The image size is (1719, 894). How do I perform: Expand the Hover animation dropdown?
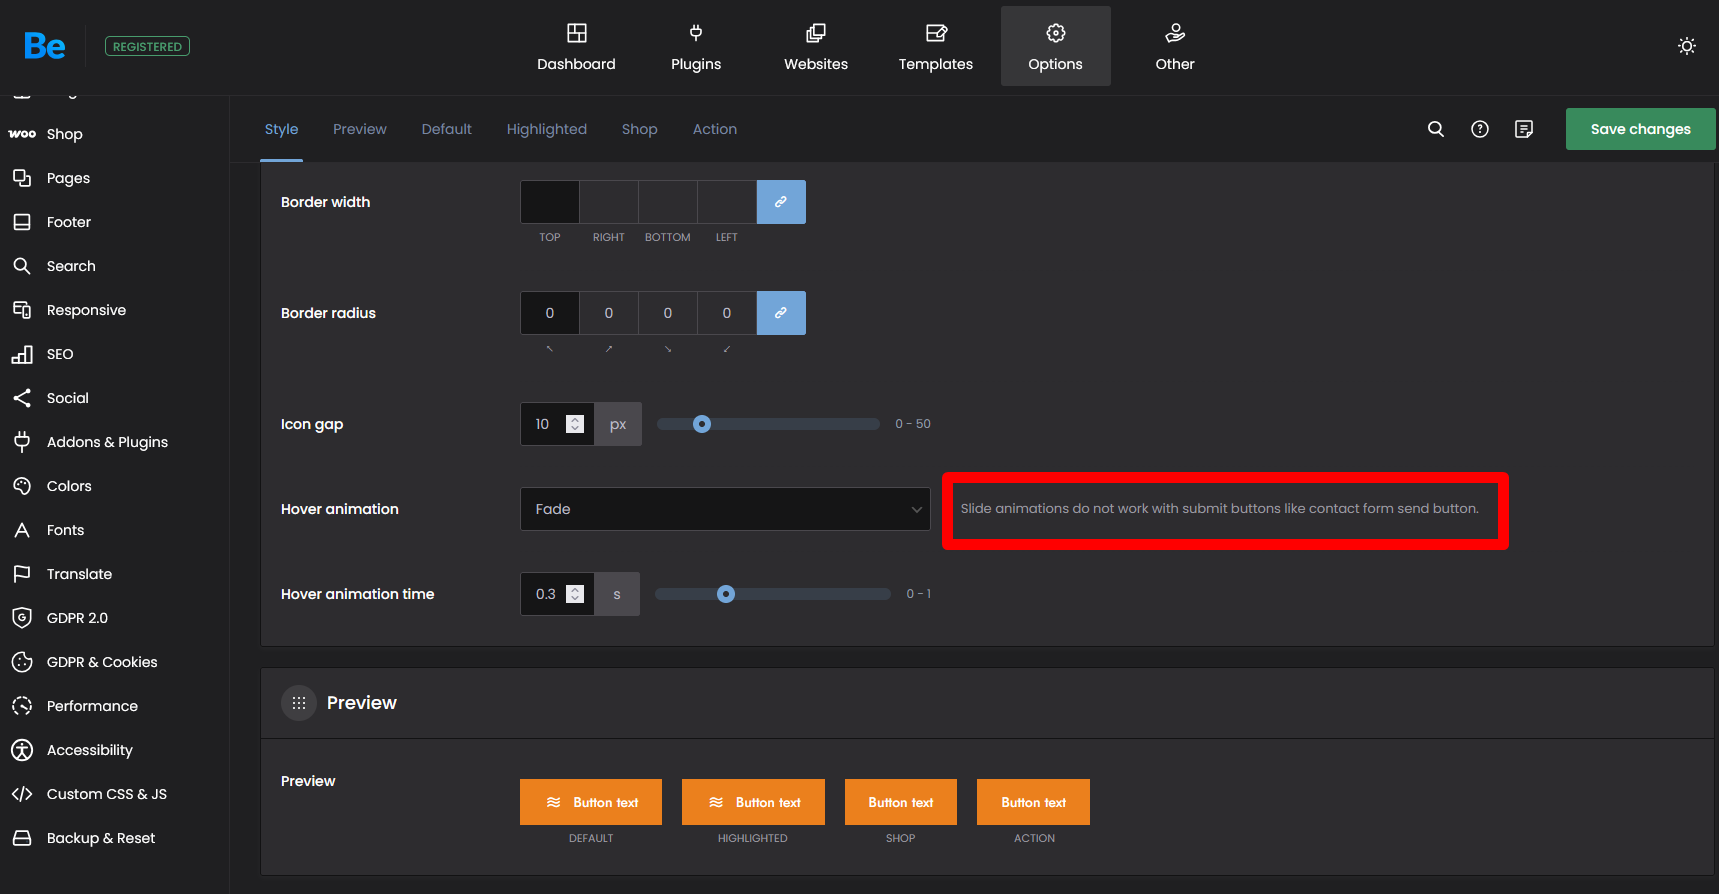(725, 509)
